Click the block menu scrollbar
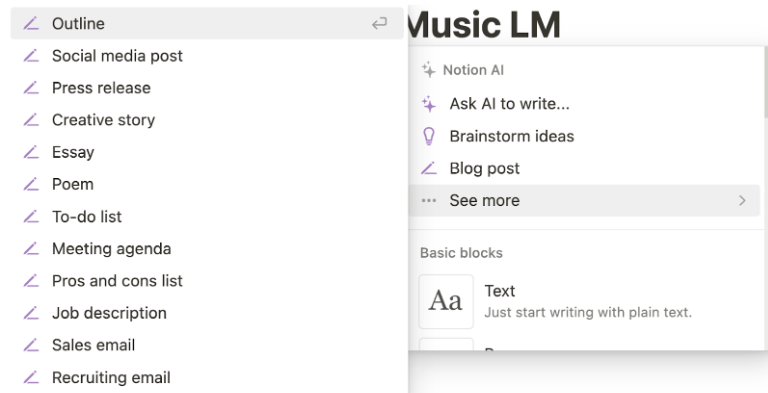This screenshot has width=768, height=393. pos(765,82)
